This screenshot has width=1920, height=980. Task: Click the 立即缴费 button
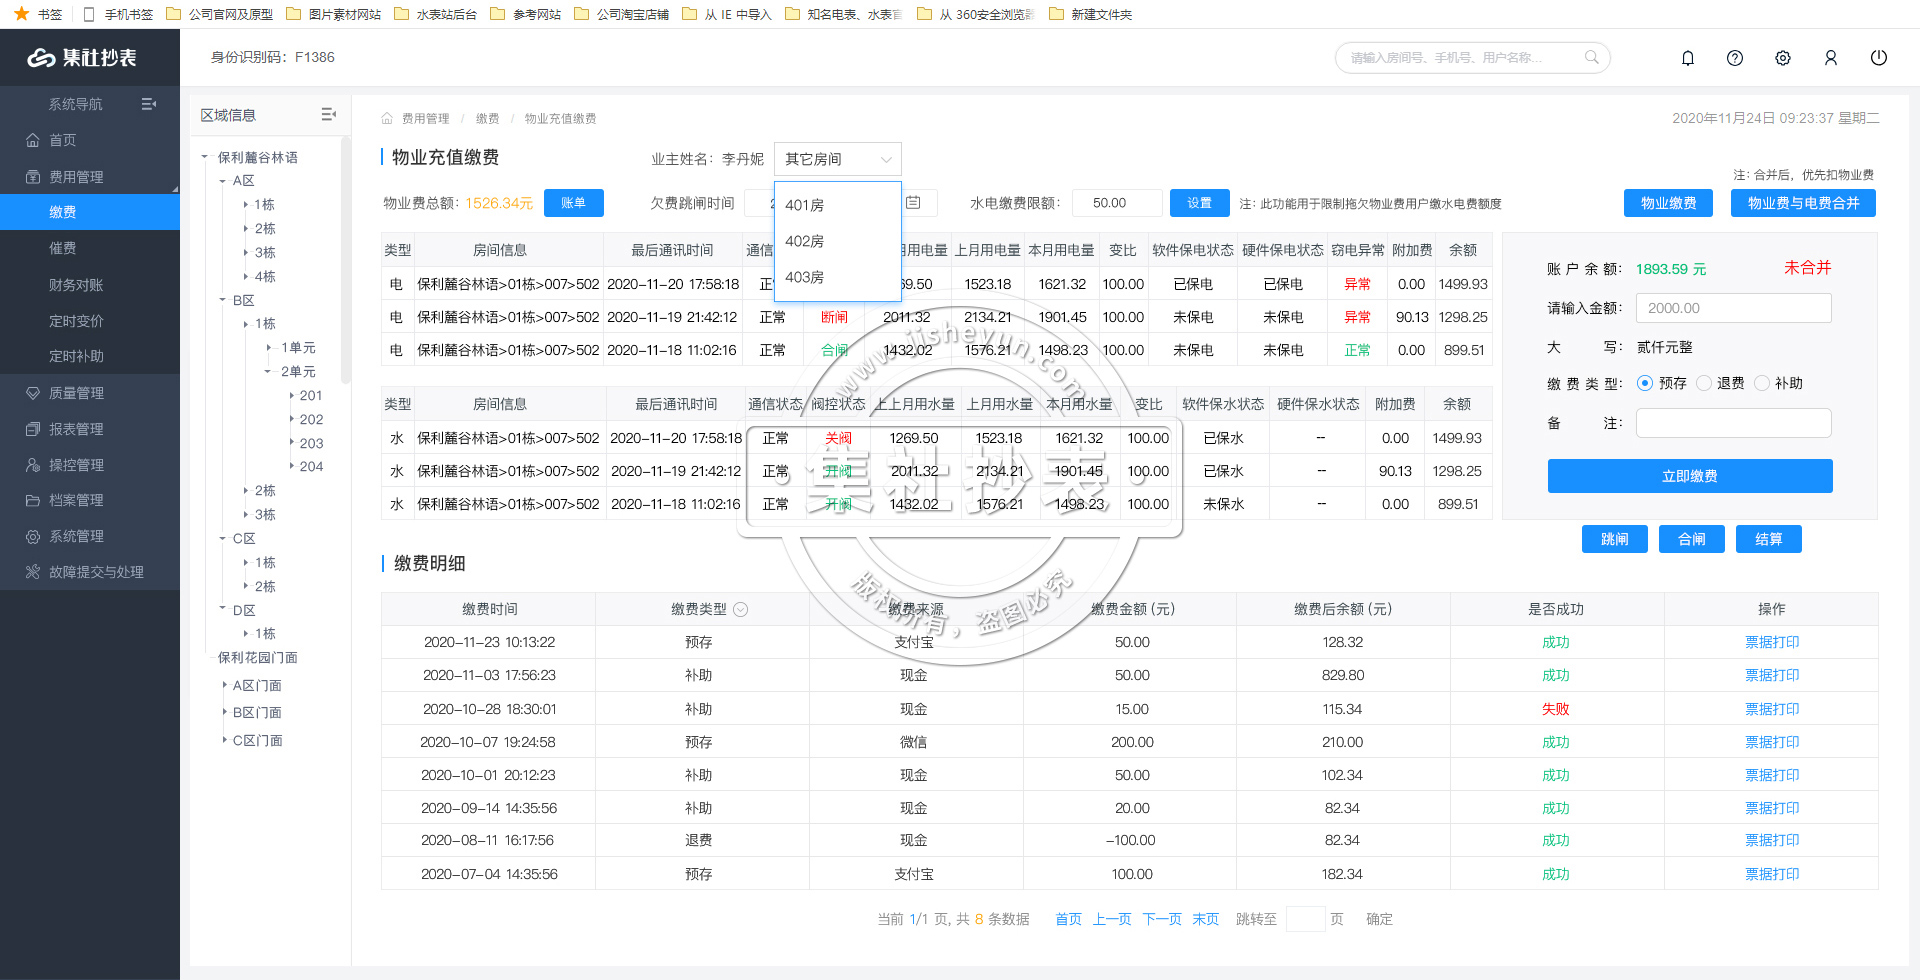pos(1690,476)
